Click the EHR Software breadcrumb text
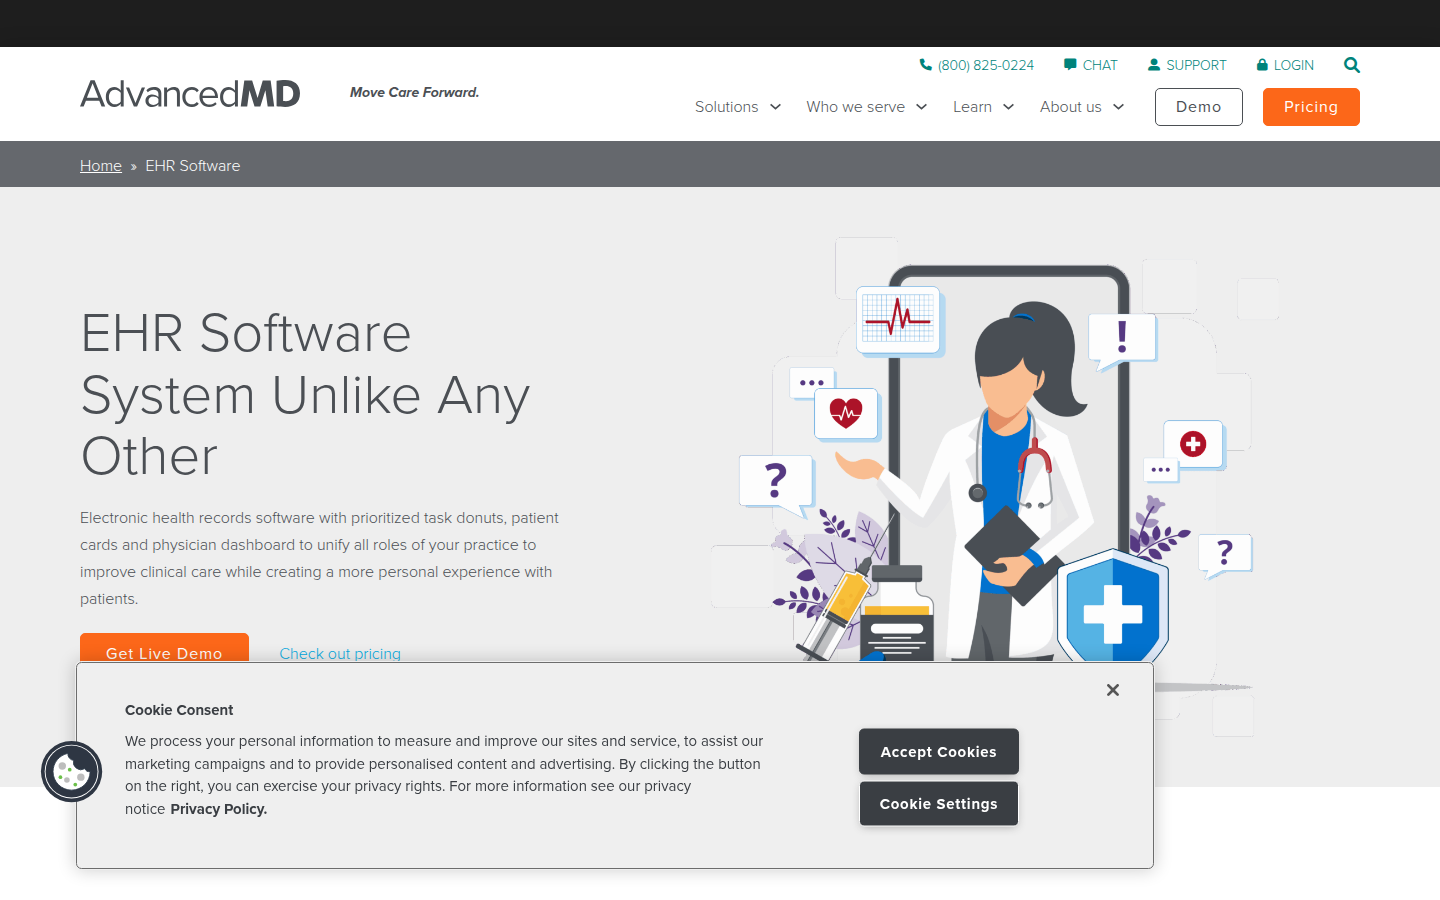 point(193,166)
